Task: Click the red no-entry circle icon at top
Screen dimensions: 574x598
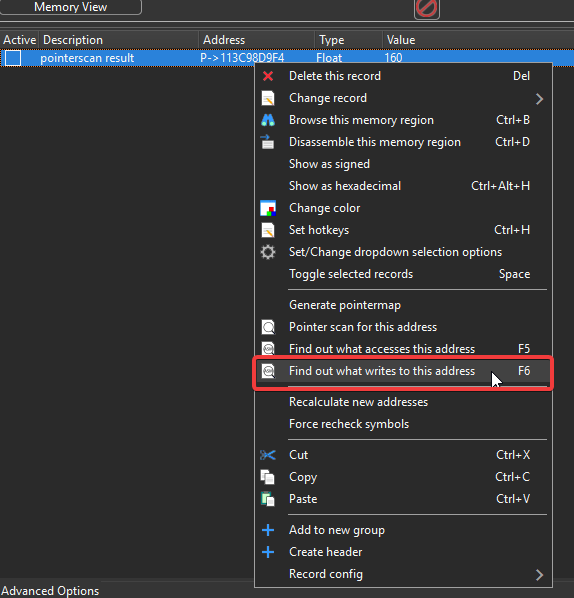Action: tap(426, 8)
